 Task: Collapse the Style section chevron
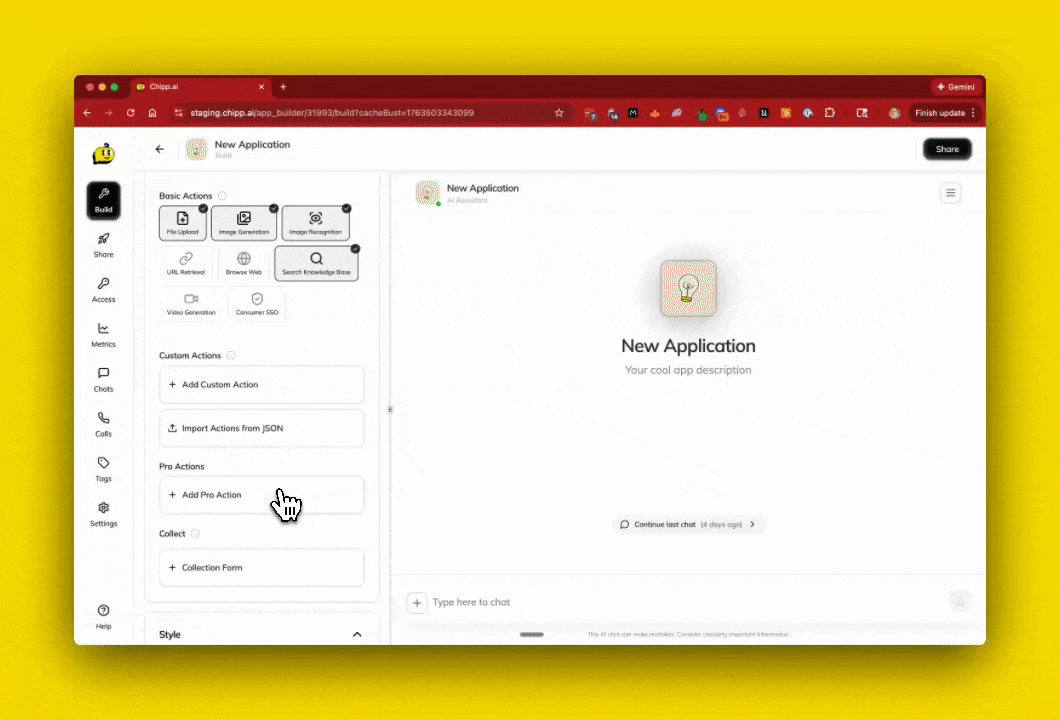point(357,634)
